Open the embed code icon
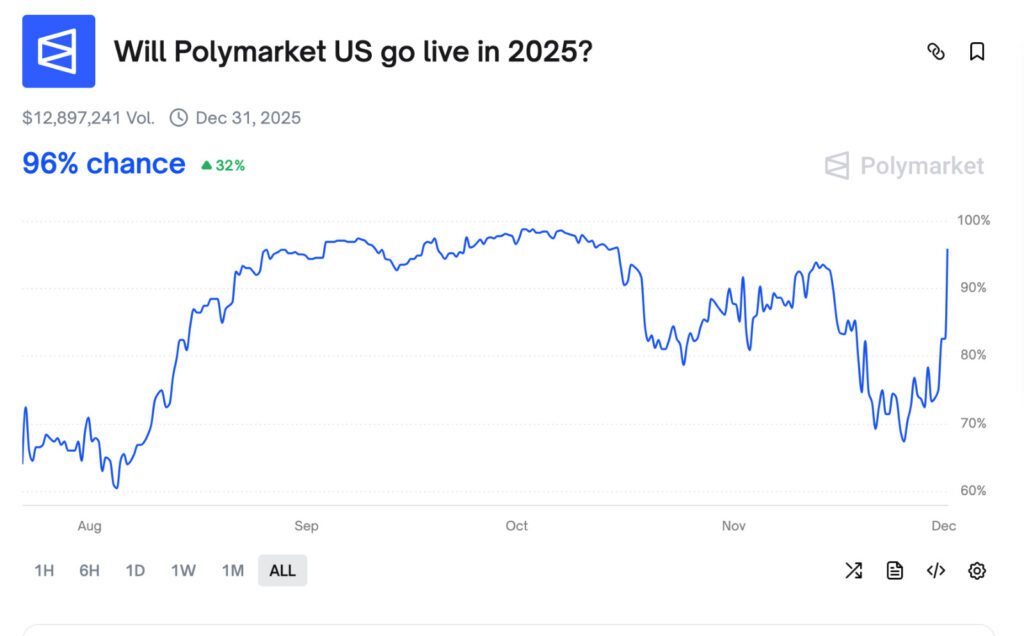Viewport: 1024px width, 636px height. pos(934,571)
